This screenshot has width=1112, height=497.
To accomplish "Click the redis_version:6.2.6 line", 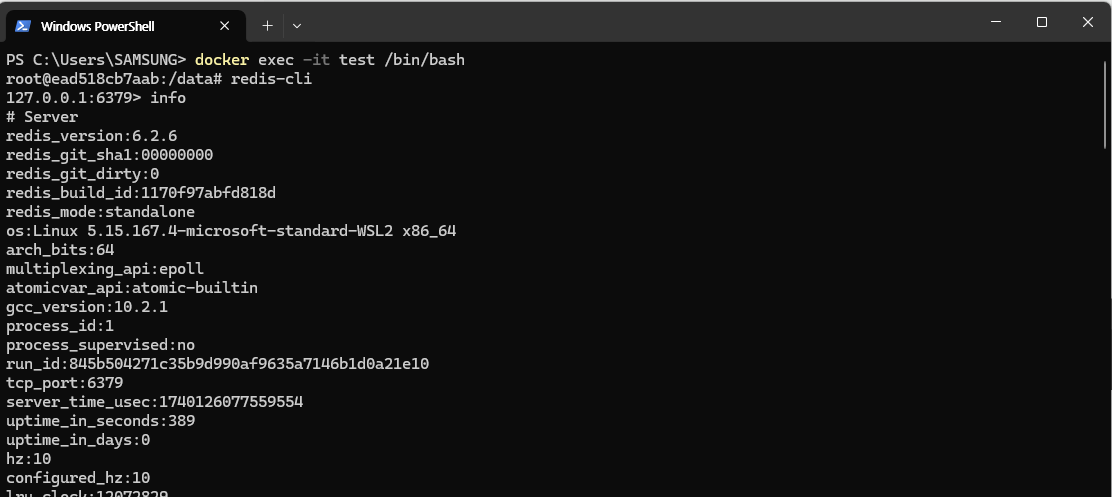I will [91, 136].
